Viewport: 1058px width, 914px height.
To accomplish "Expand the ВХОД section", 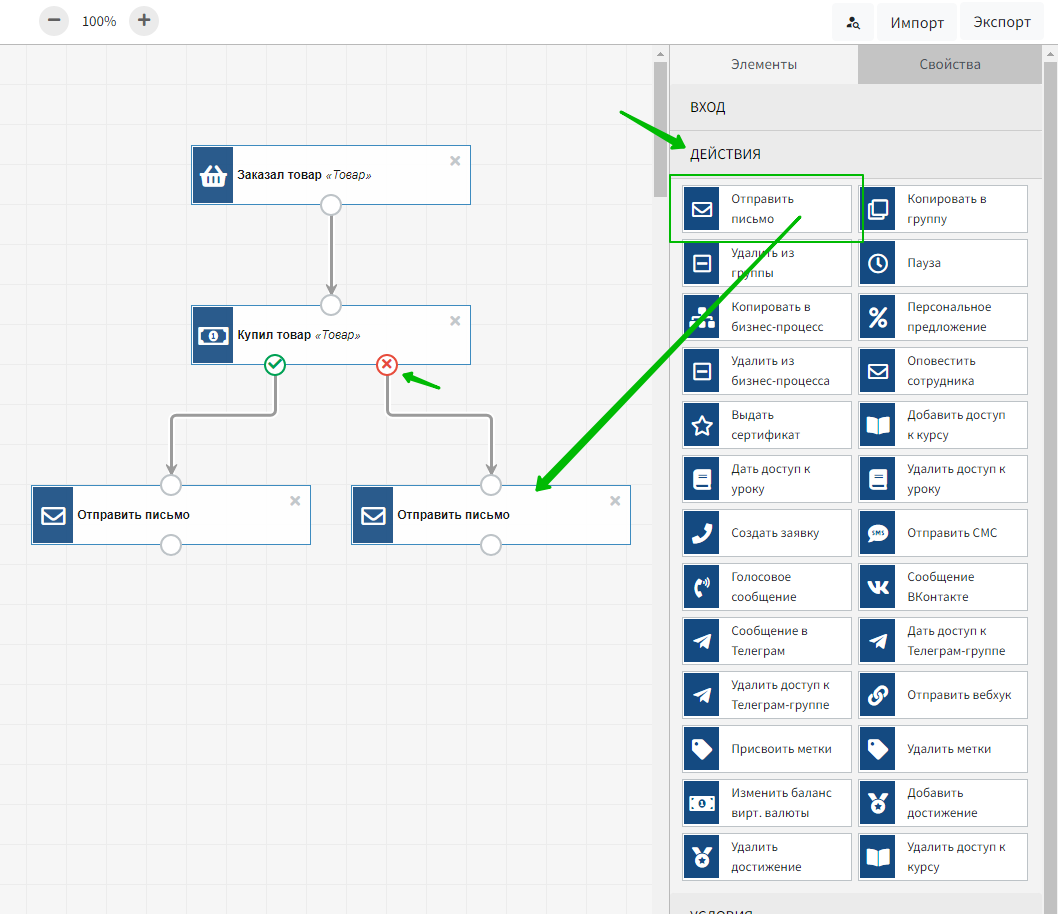I will tap(707, 107).
